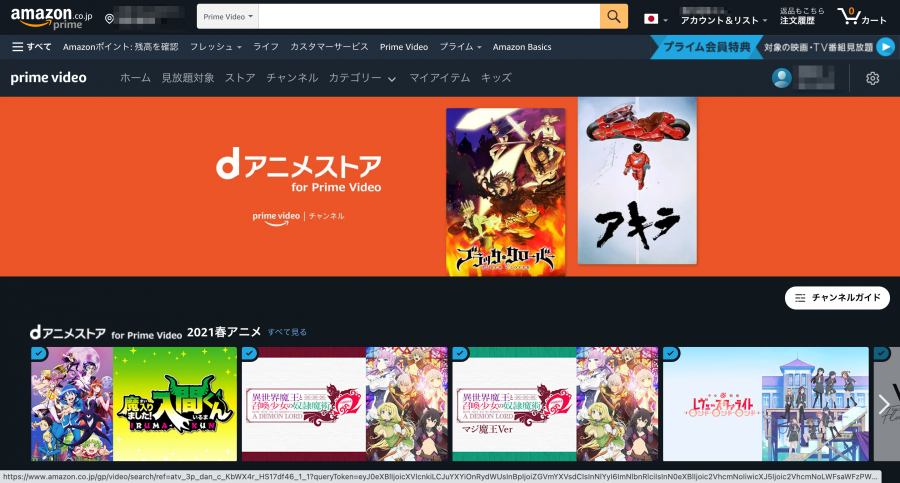The height and width of the screenshot is (483, 900).
Task: Open the shopping cart icon
Action: click(862, 17)
